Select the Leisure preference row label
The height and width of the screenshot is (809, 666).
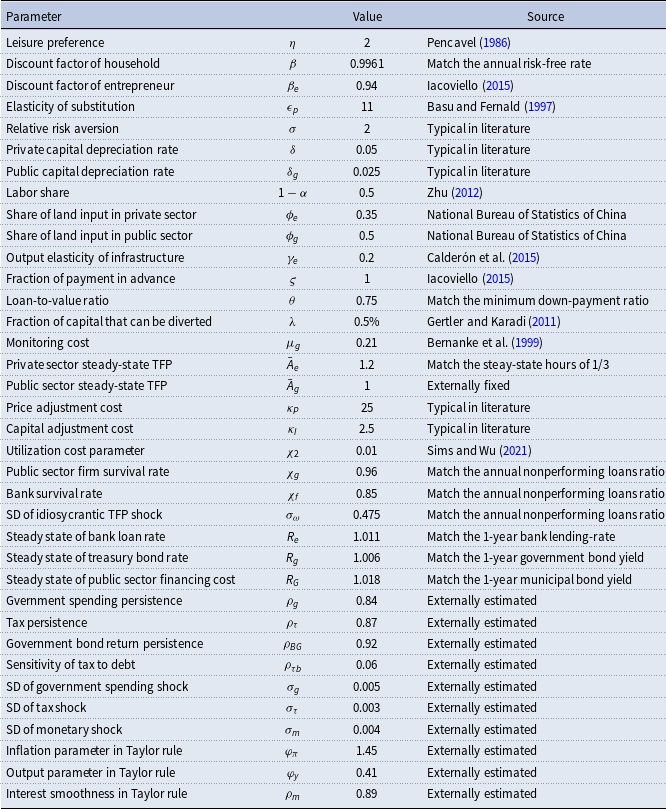pyautogui.click(x=54, y=43)
